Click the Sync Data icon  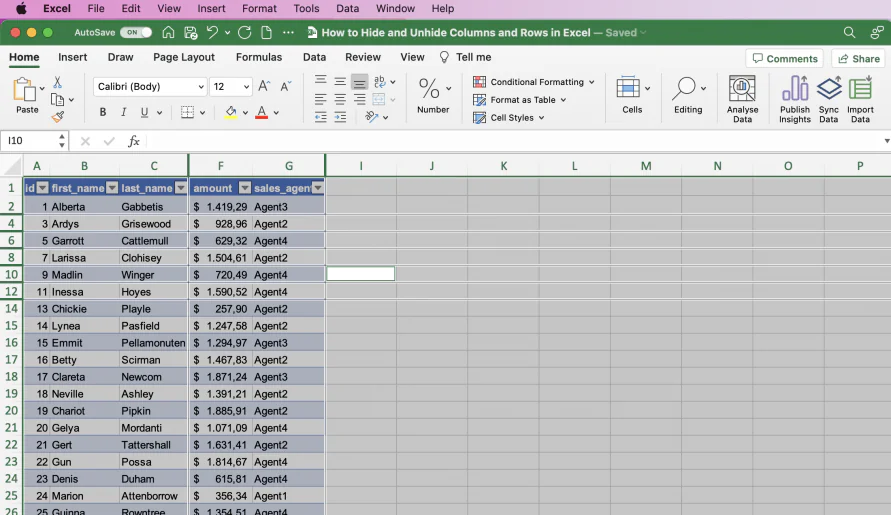tap(828, 99)
